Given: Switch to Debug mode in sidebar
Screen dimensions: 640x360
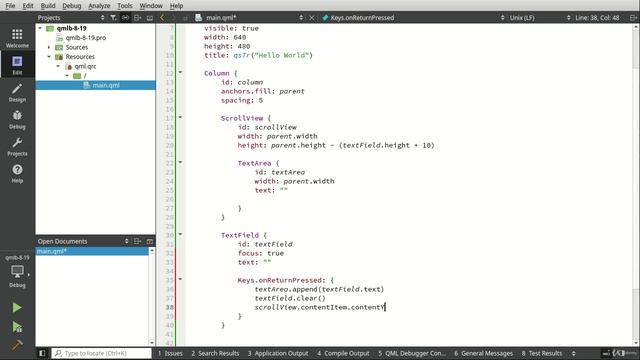Looking at the screenshot, I should pos(17,119).
